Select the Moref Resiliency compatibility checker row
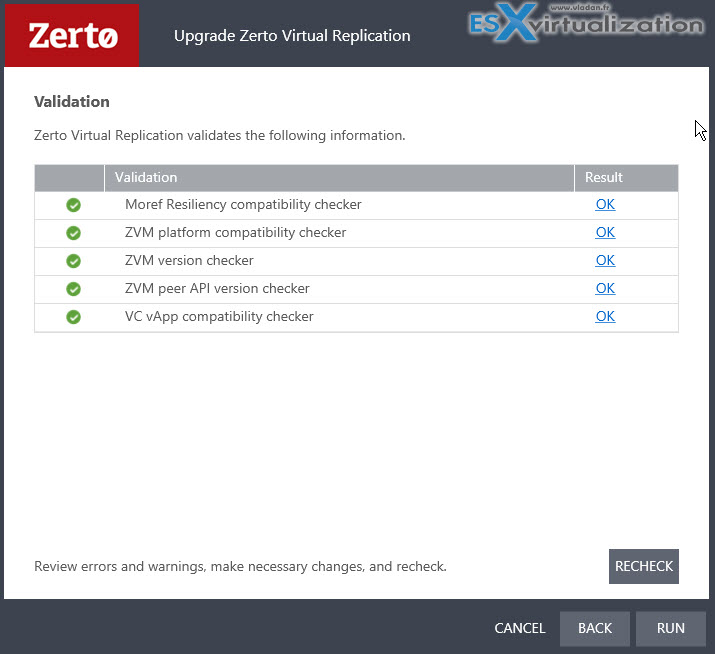 [x=356, y=205]
